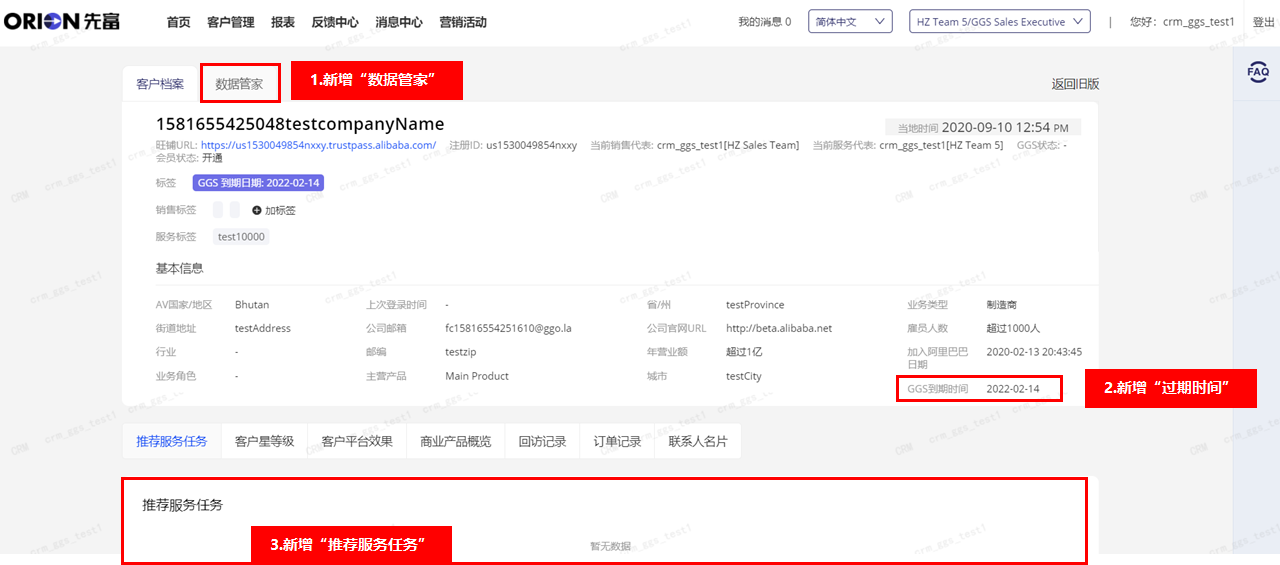The width and height of the screenshot is (1280, 565).
Task: Click the GGS 到期日期: 2022-02-14 tag
Action: (x=258, y=183)
